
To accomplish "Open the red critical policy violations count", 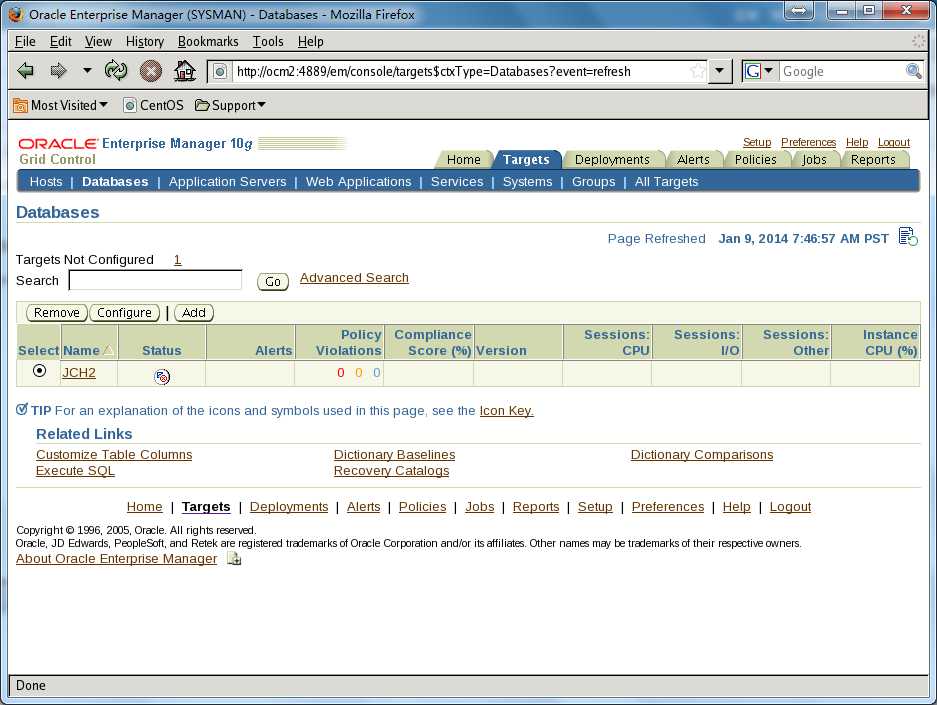I will 341,373.
